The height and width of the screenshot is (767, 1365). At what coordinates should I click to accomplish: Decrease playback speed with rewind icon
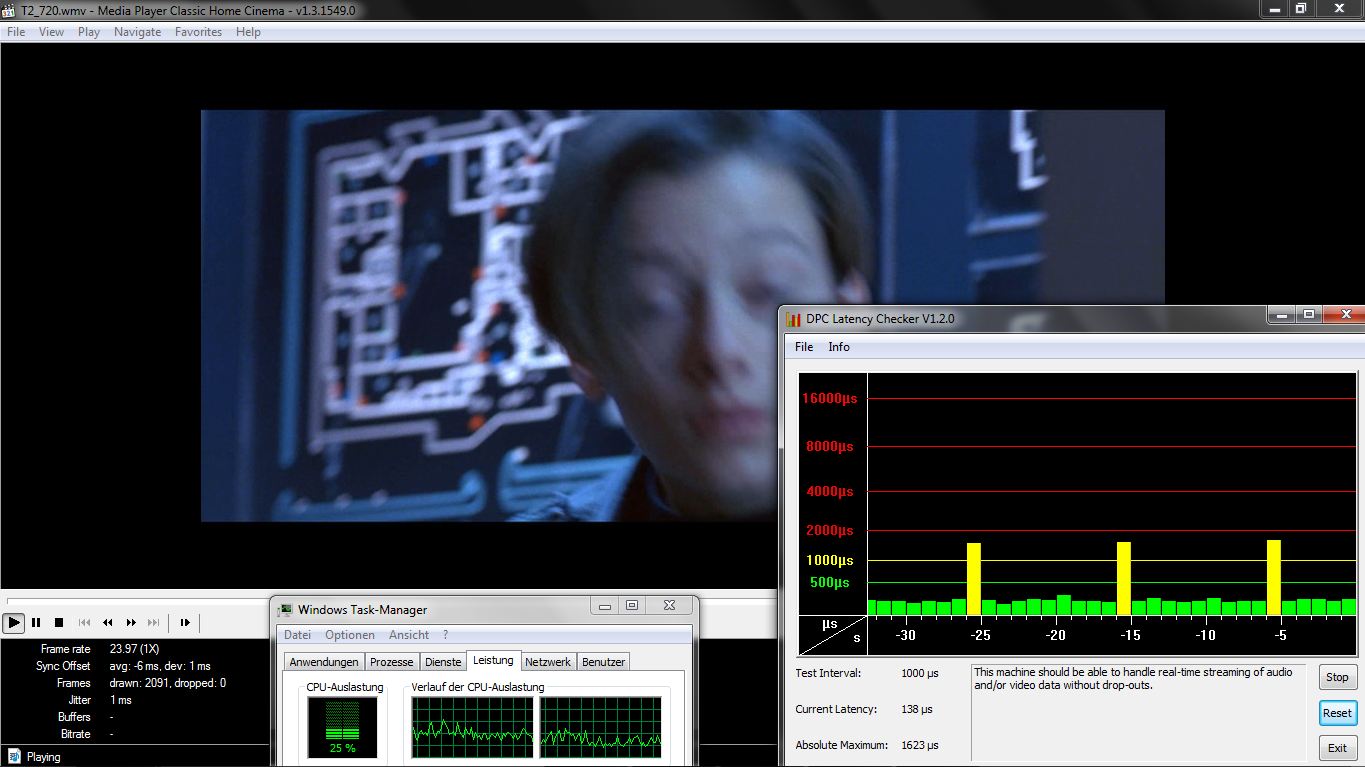pos(107,622)
